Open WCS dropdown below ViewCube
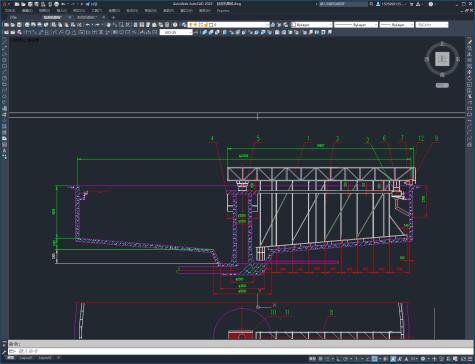Screen dimensions: 475x364 coord(442,85)
